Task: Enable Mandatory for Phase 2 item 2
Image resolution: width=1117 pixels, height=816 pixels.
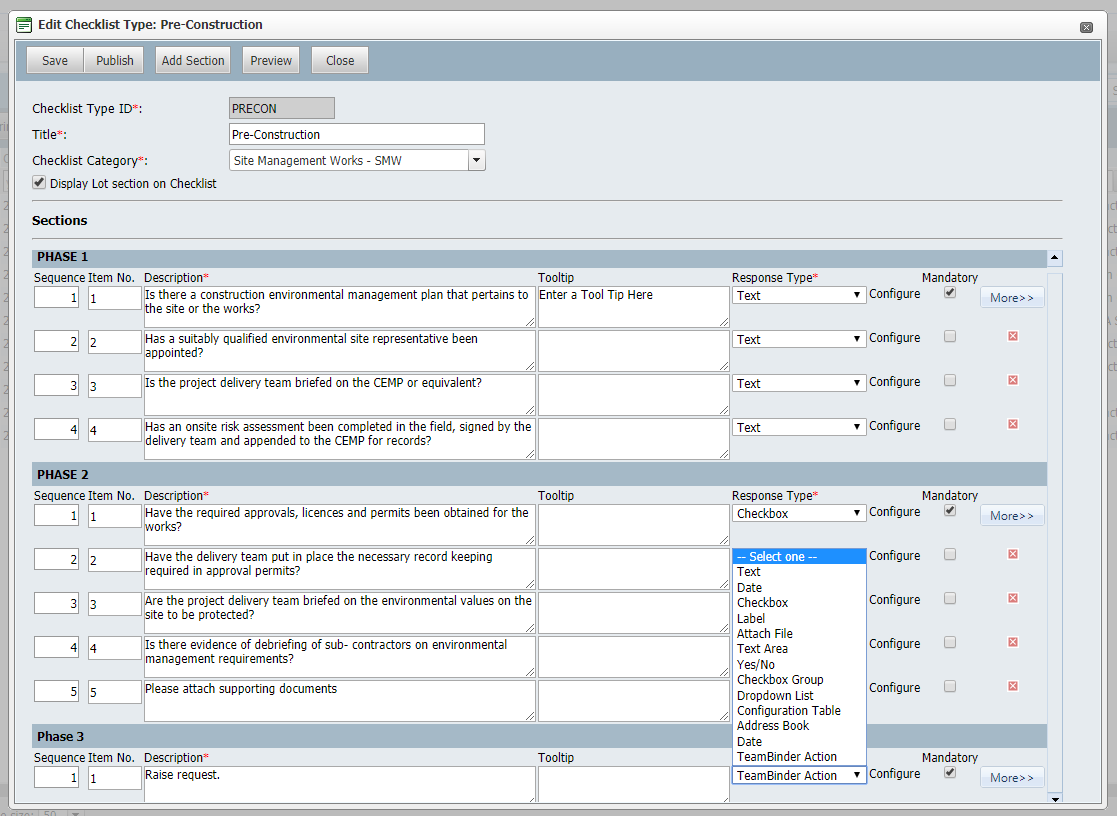Action: tap(950, 555)
